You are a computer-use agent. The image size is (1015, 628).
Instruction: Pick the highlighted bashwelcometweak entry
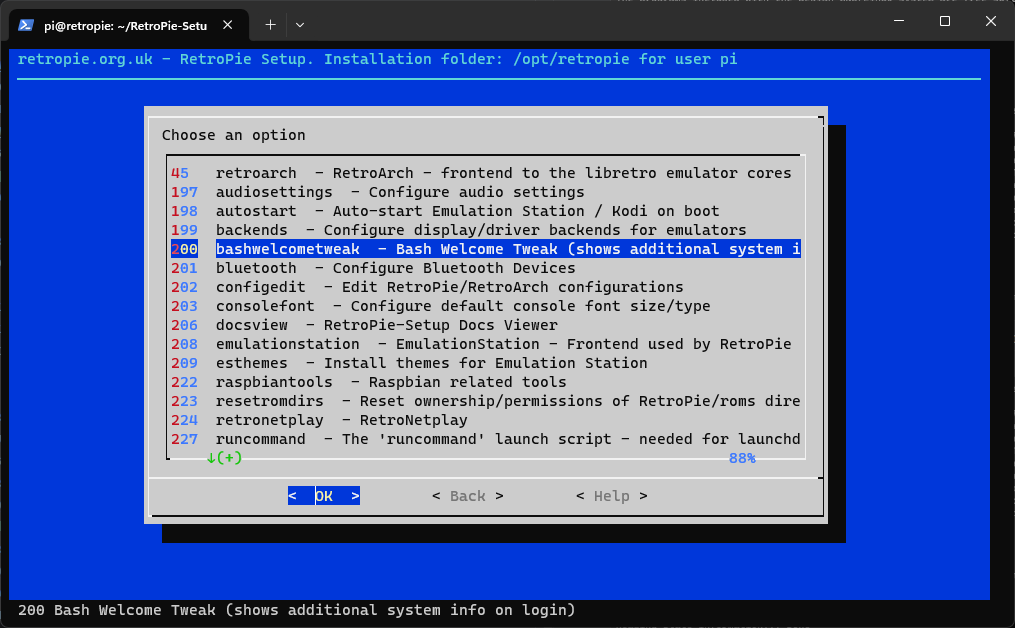pos(507,249)
